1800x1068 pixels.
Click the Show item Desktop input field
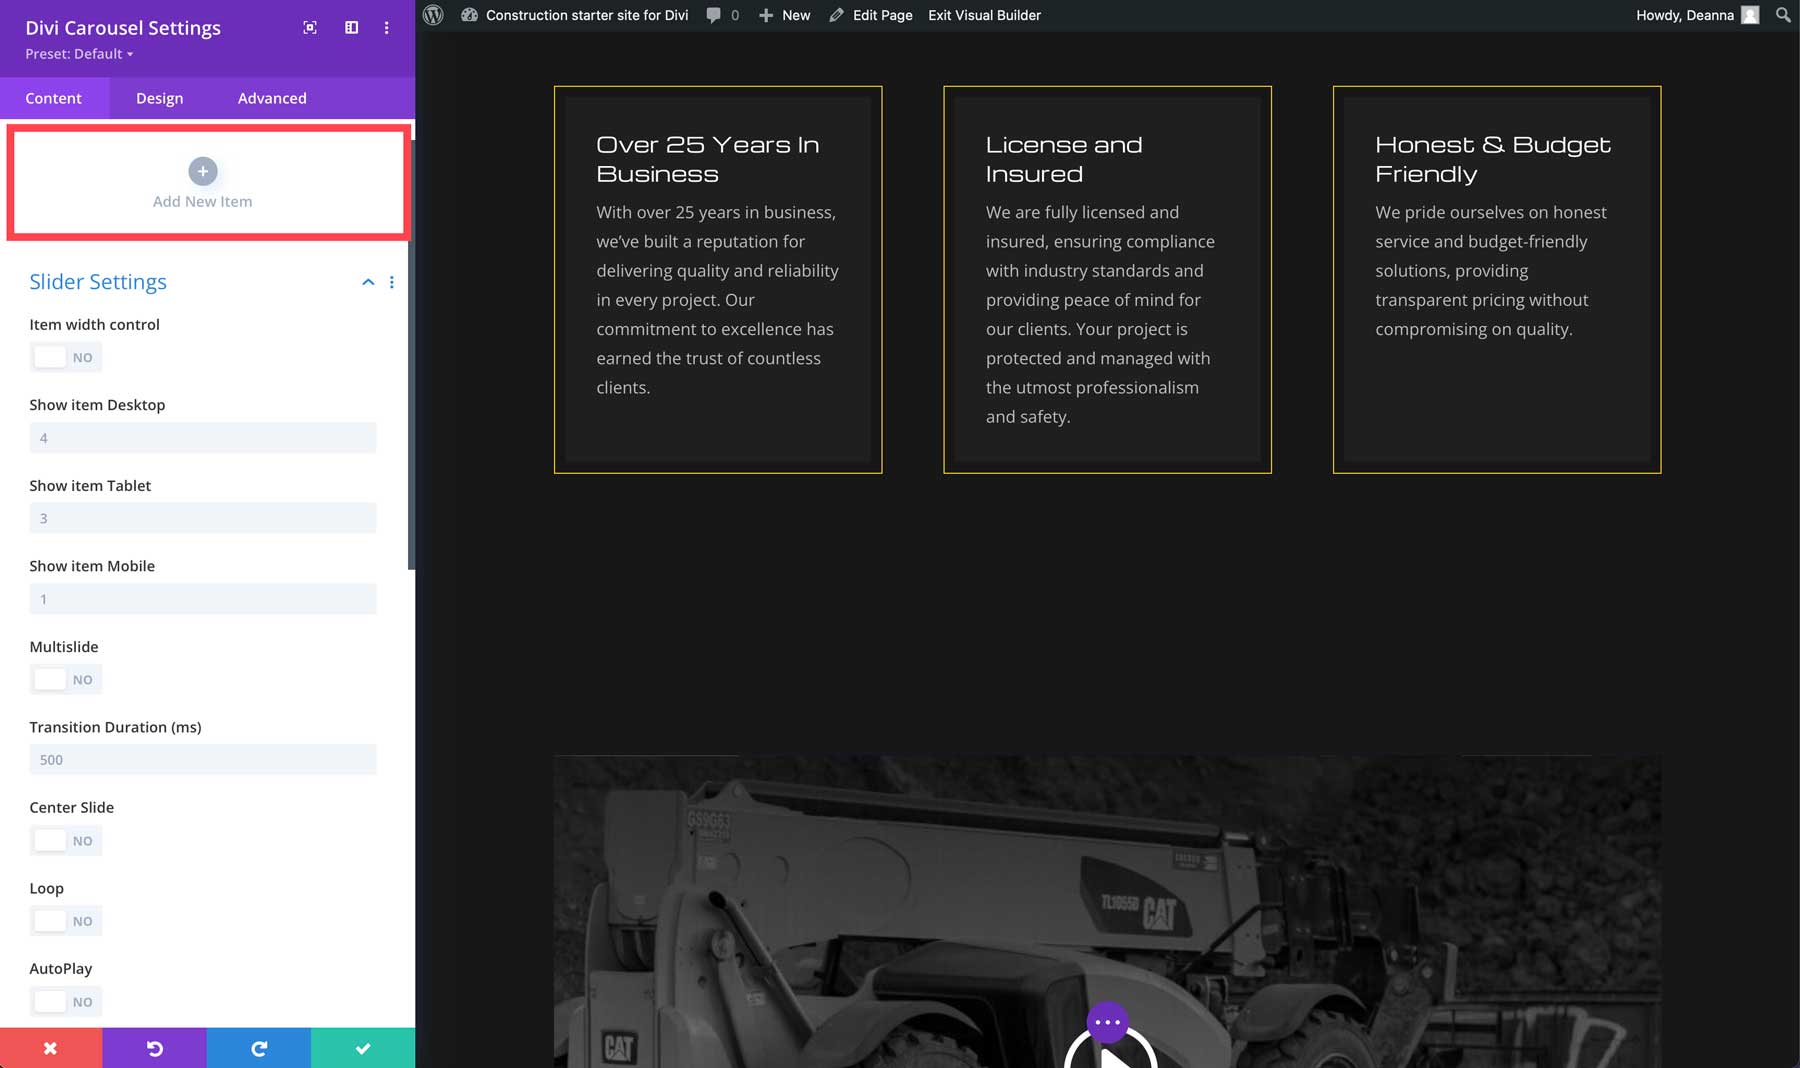point(203,437)
